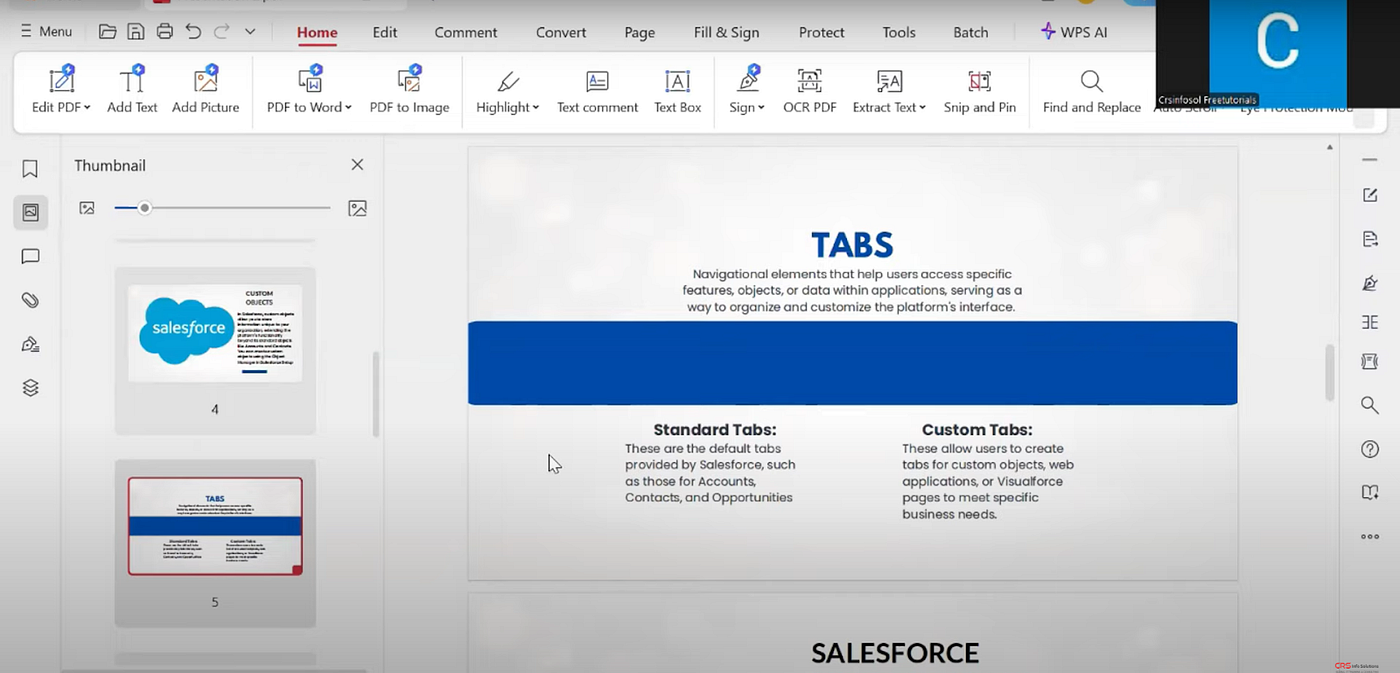The height and width of the screenshot is (673, 1400).
Task: Click the Standard Tabs: heading
Action: coord(715,429)
